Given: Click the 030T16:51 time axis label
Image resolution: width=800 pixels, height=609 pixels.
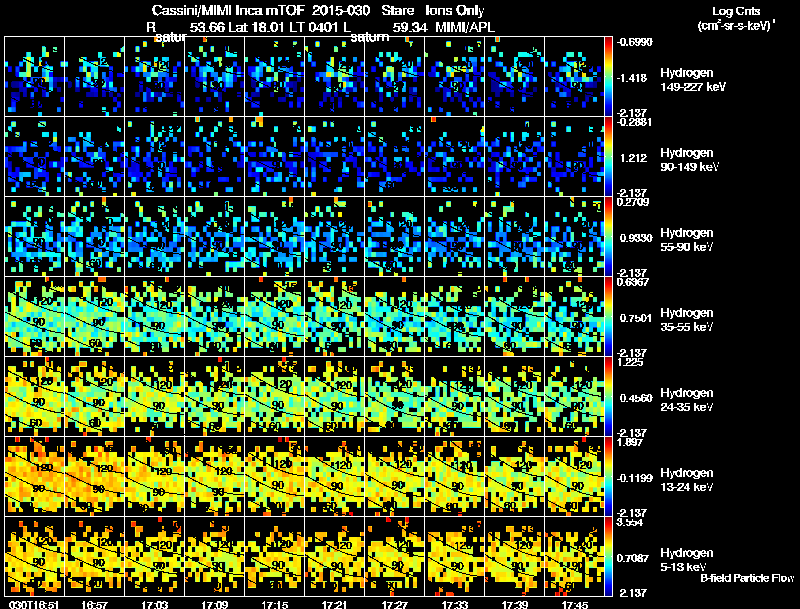Looking at the screenshot, I should [34, 604].
